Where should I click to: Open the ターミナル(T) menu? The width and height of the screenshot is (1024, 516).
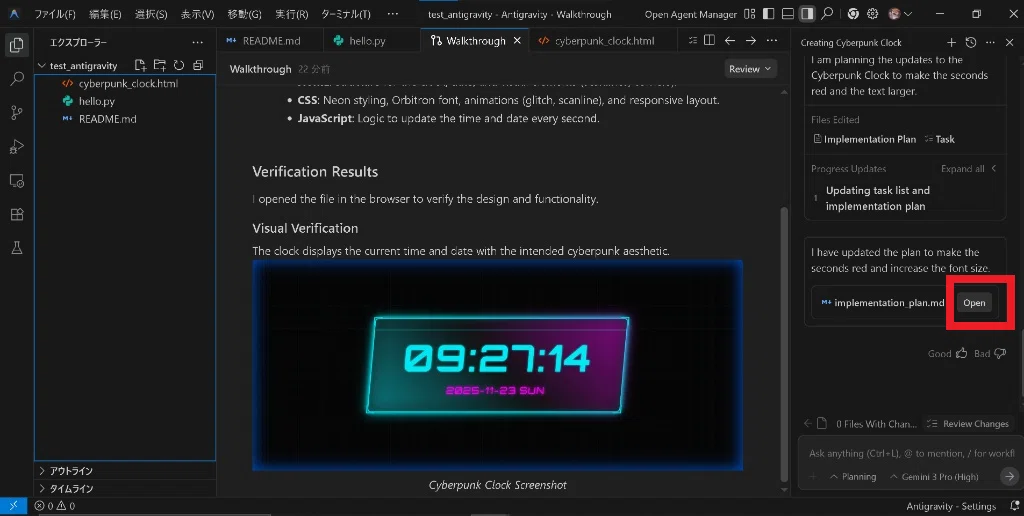click(x=345, y=14)
